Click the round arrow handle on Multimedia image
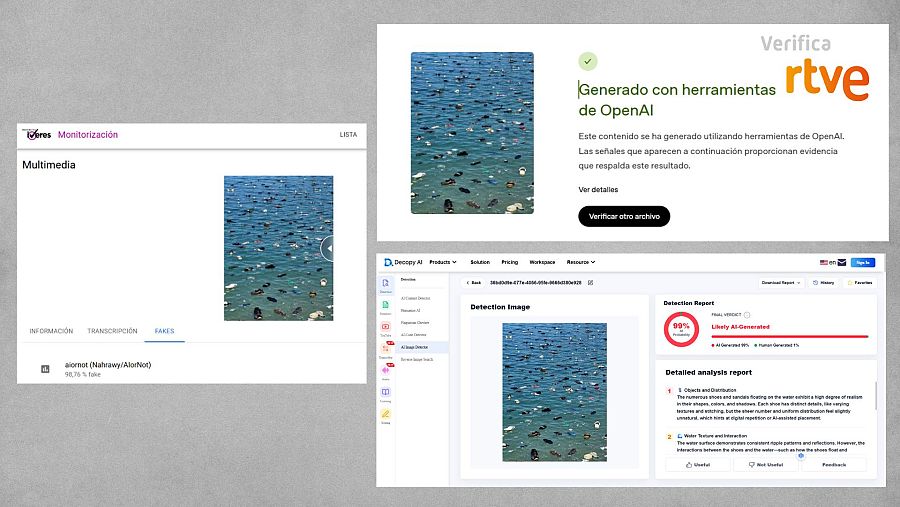Image resolution: width=900 pixels, height=507 pixels. 328,249
